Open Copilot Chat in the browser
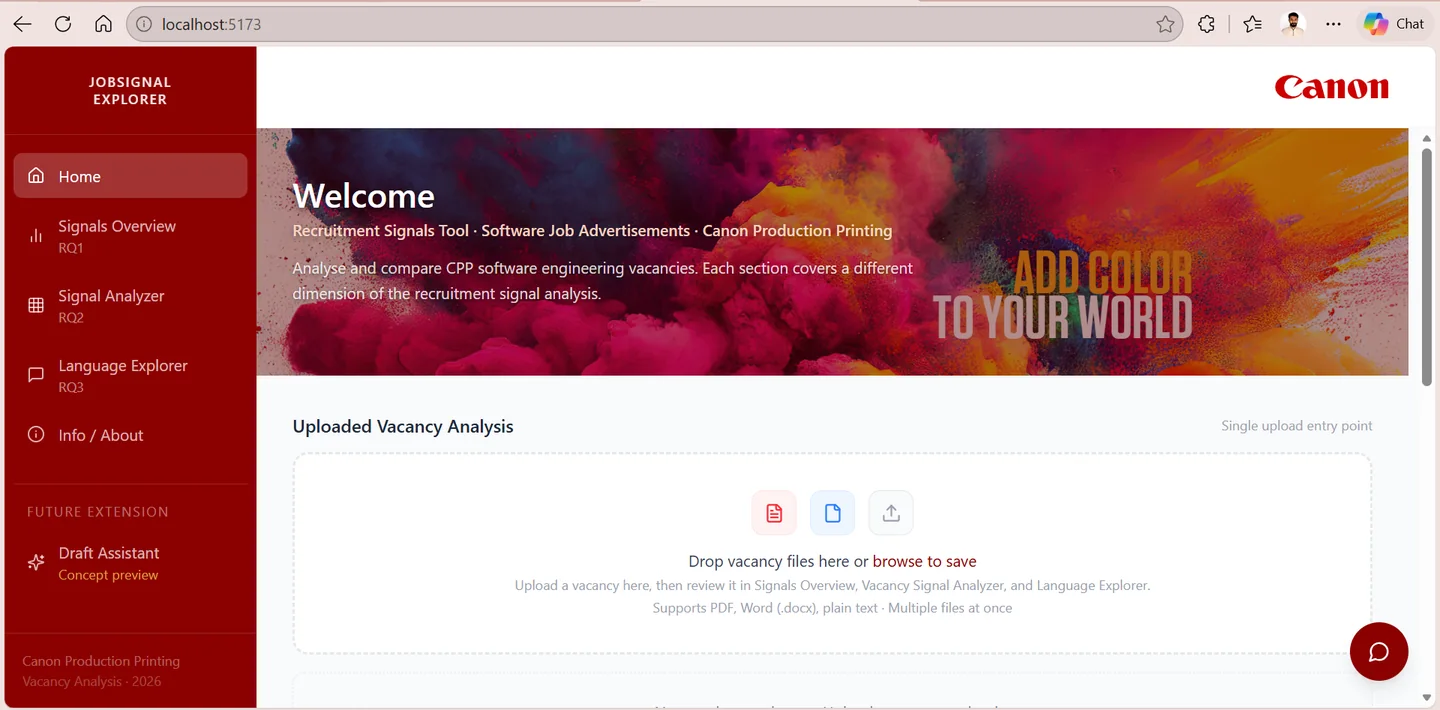Screen dimensions: 1440x710 [x=1394, y=24]
